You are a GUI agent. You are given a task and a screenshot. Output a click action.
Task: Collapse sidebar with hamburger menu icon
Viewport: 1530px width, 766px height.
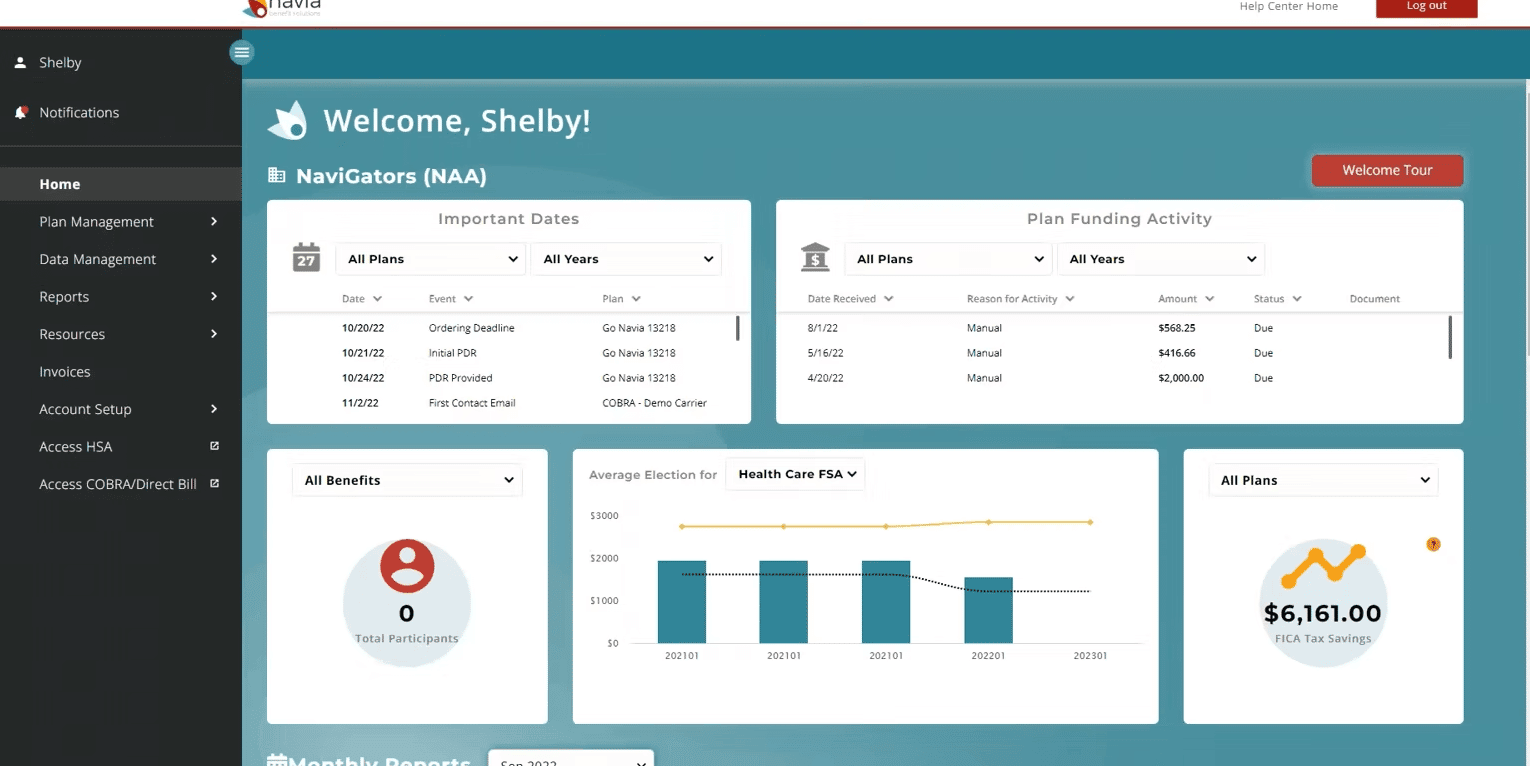pyautogui.click(x=242, y=52)
